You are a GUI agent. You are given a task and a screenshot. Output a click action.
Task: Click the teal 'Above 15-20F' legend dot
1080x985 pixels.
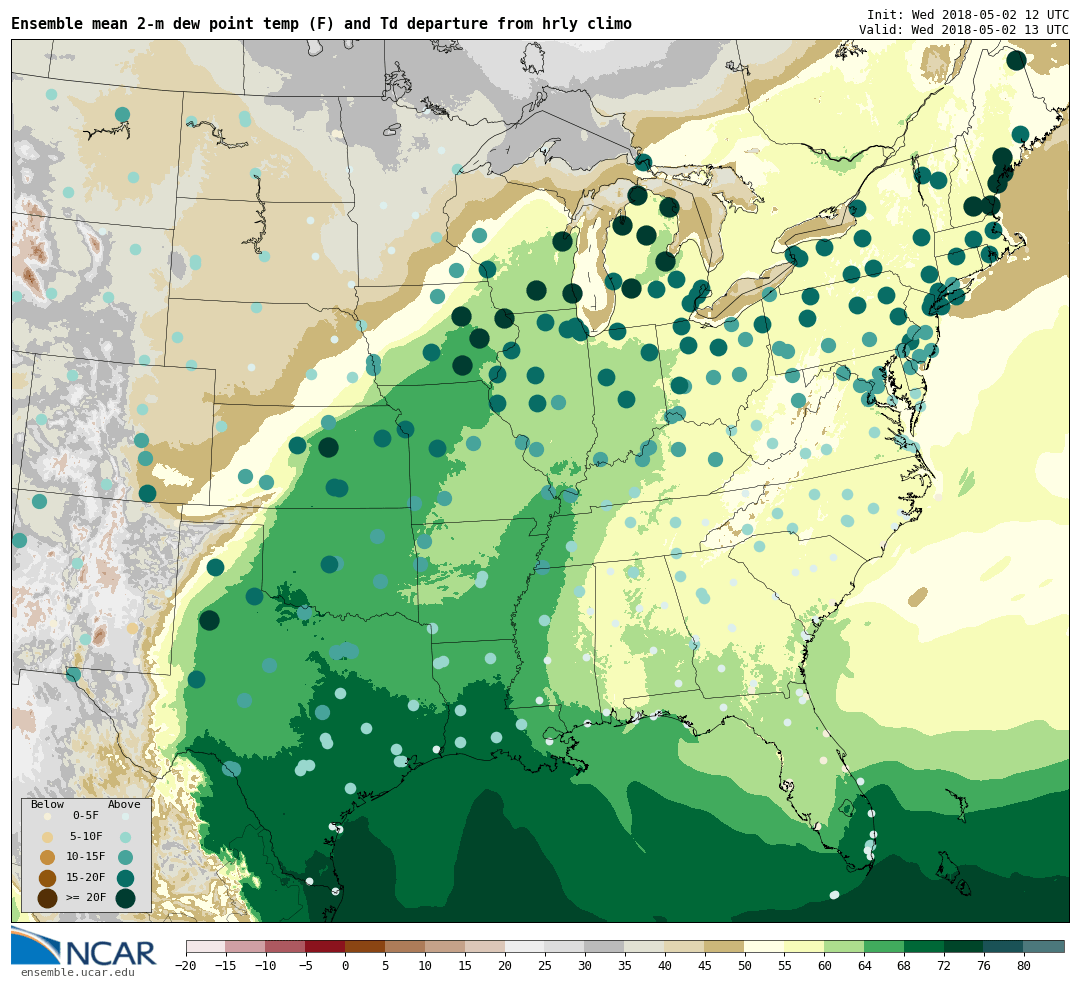(125, 878)
